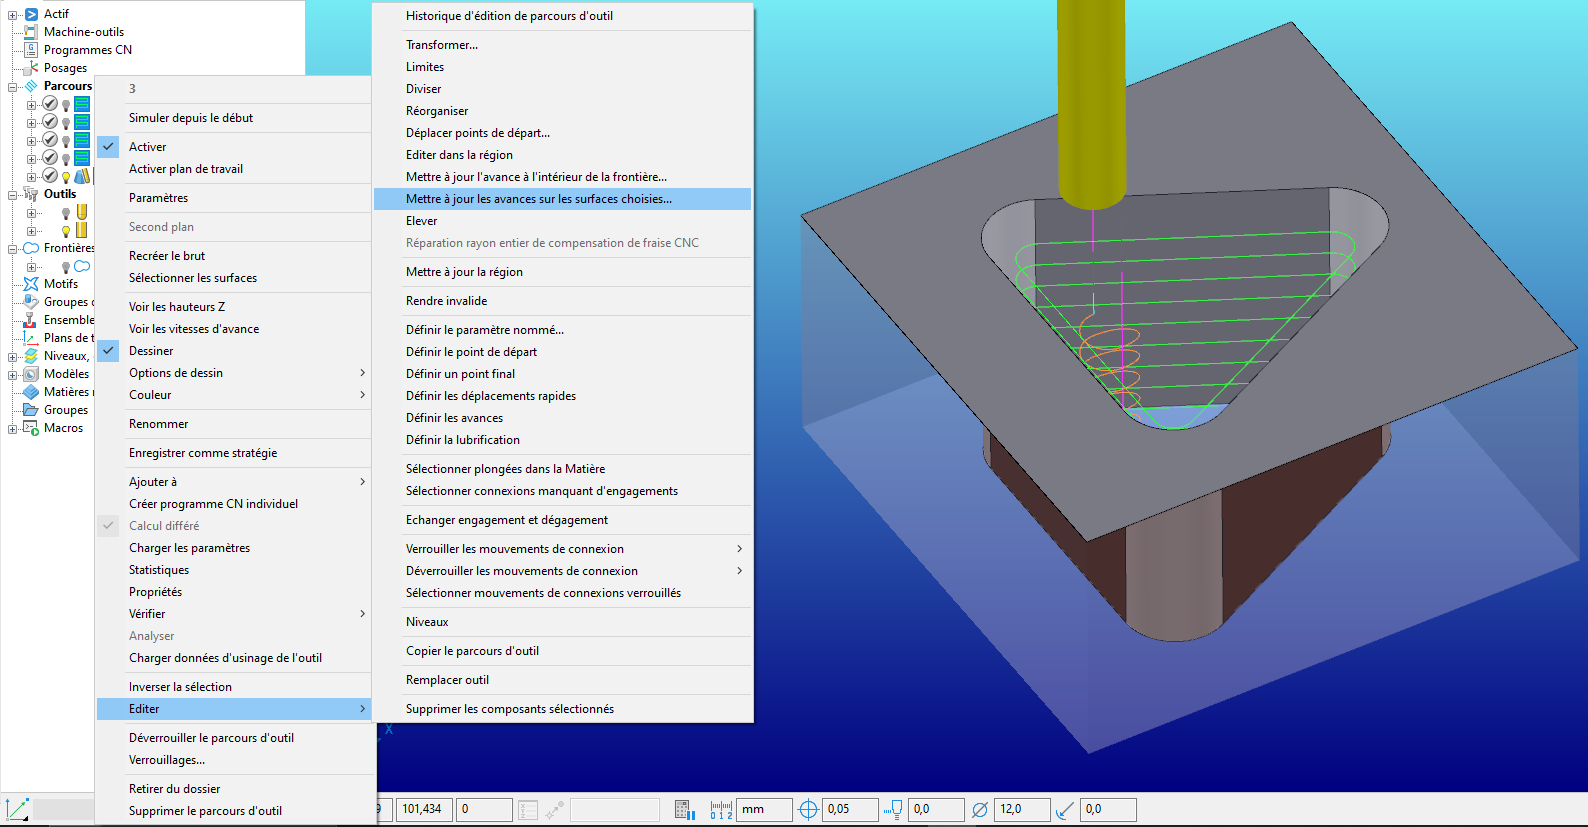1588x827 pixels.
Task: Select Mettre à jour la région
Action: (x=463, y=272)
